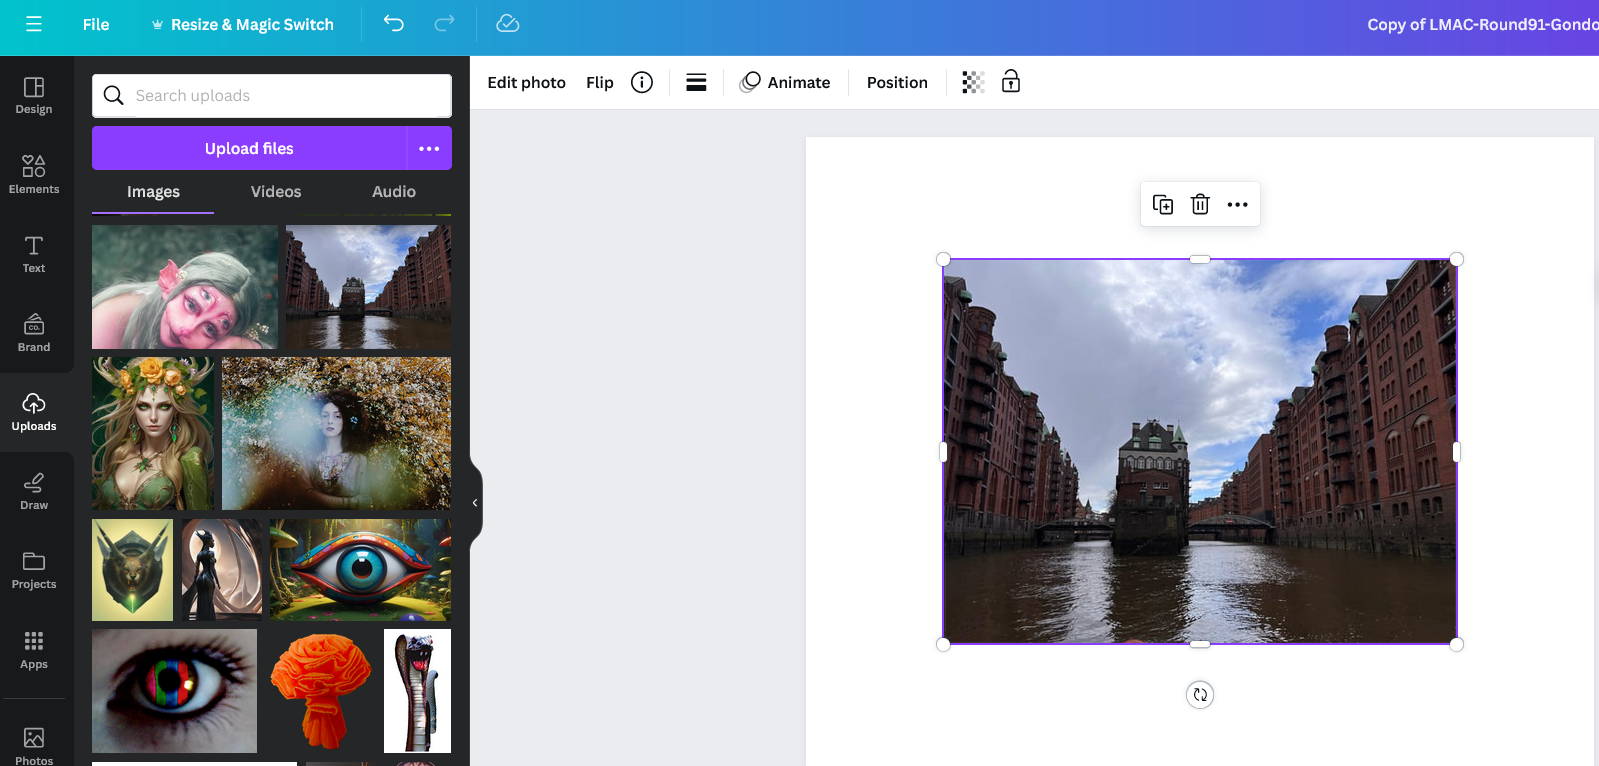Open Resize & Magic Switch

242,24
